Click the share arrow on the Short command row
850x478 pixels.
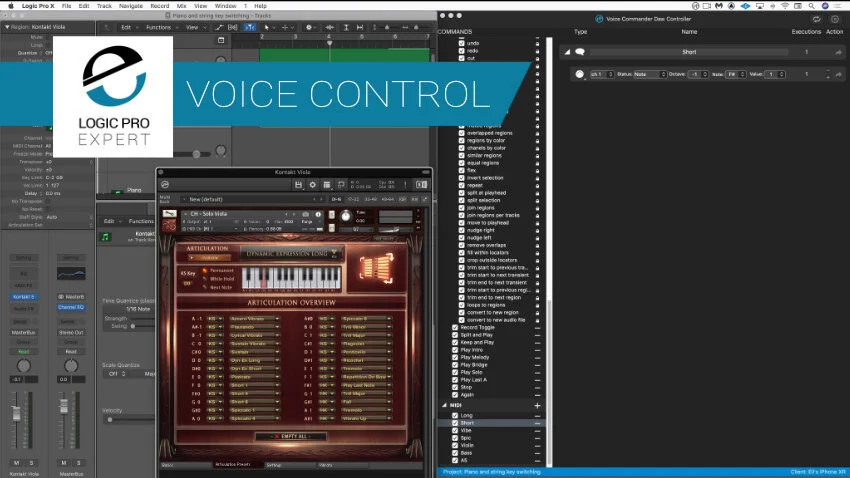click(x=838, y=53)
